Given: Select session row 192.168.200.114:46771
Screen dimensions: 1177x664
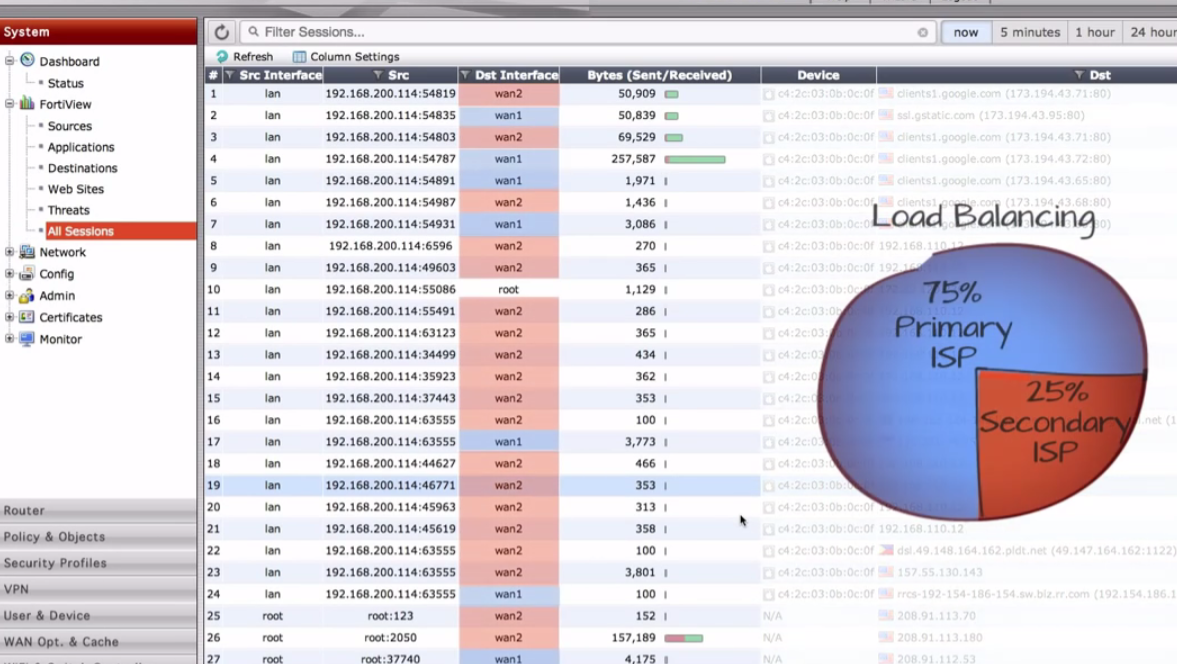Looking at the screenshot, I should [x=482, y=485].
